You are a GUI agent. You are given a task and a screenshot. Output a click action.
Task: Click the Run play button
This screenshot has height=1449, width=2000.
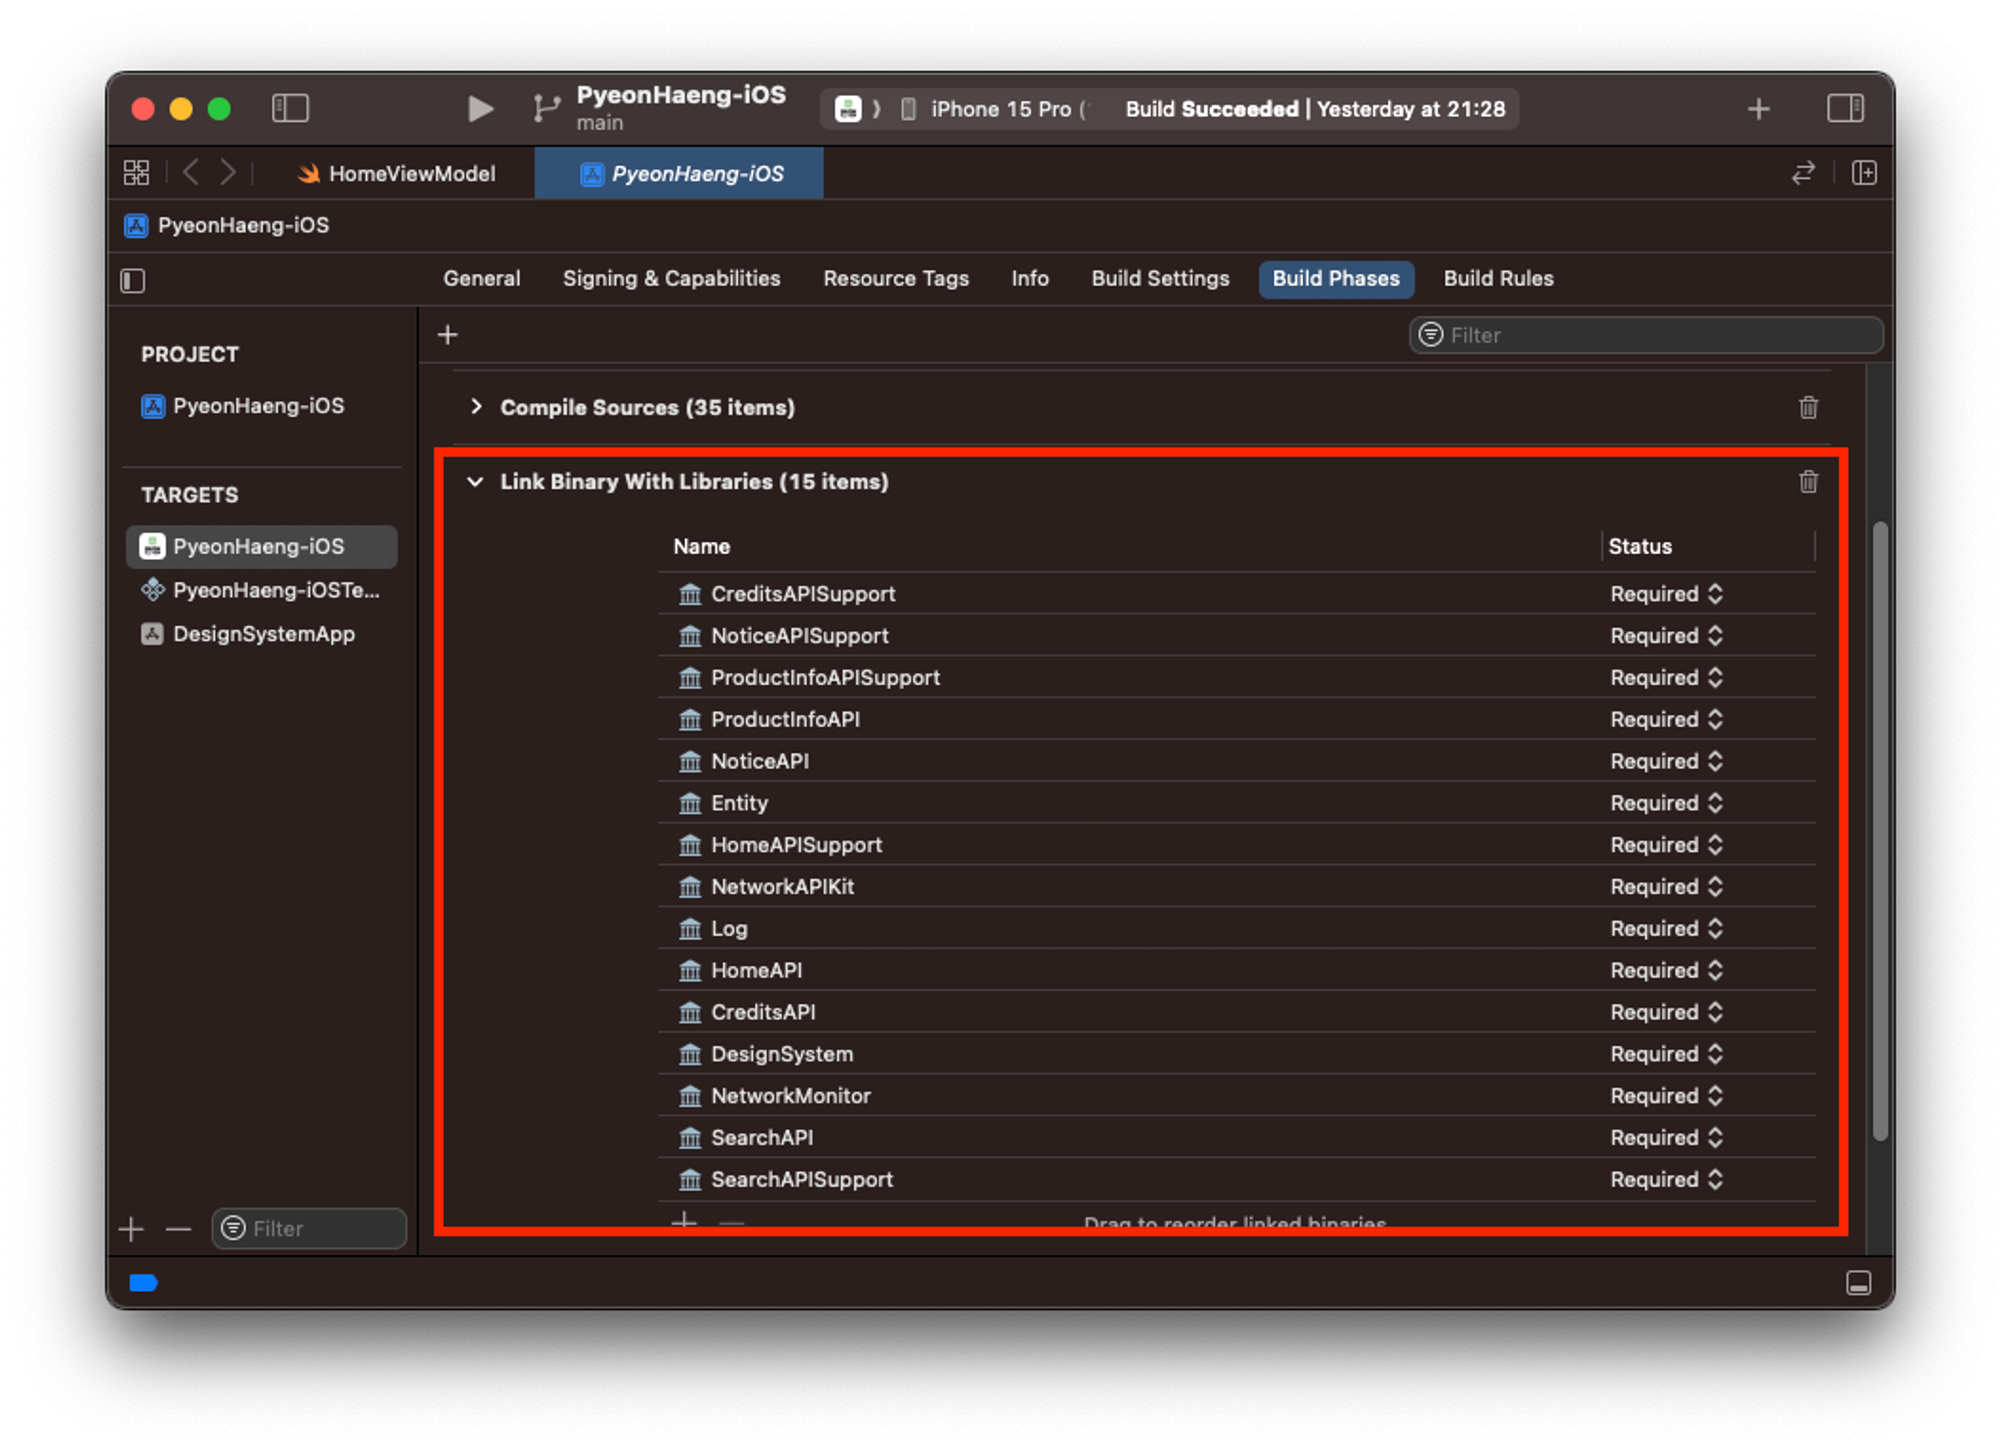[x=480, y=108]
